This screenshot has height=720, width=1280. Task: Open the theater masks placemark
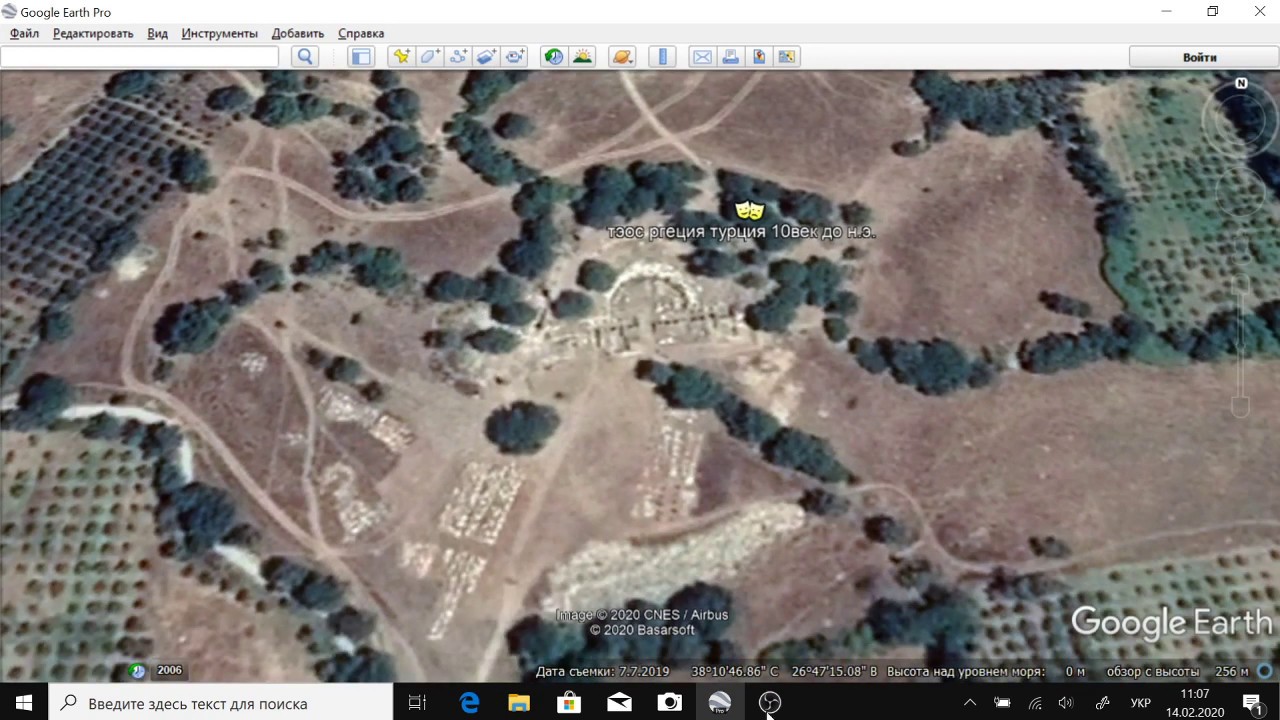[x=749, y=210]
